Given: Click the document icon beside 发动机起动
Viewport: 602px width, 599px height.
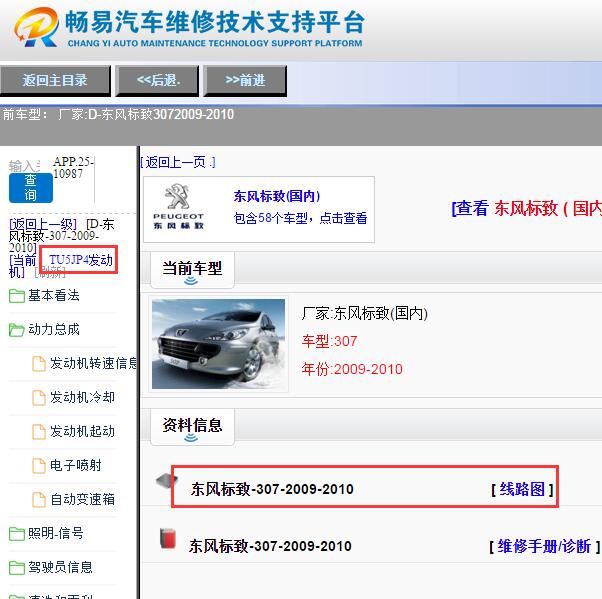Looking at the screenshot, I should coord(38,432).
